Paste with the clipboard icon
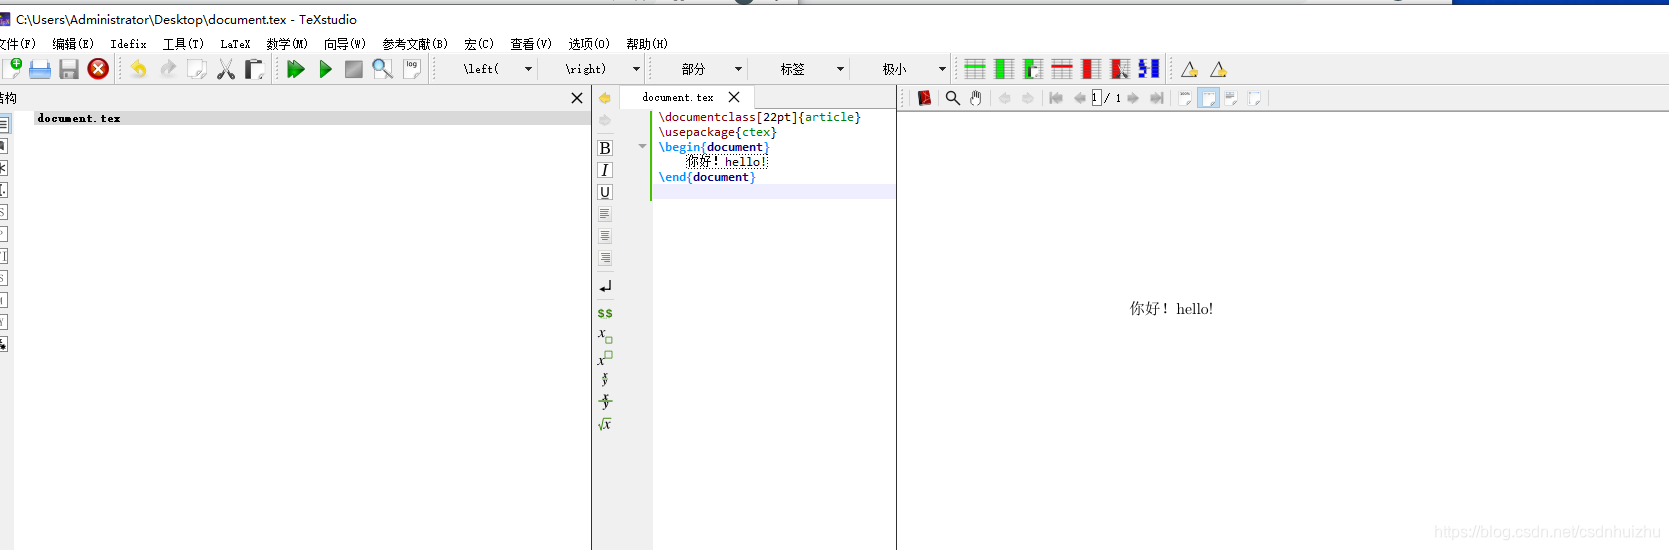Screen dimensions: 1669x550 pyautogui.click(x=254, y=69)
